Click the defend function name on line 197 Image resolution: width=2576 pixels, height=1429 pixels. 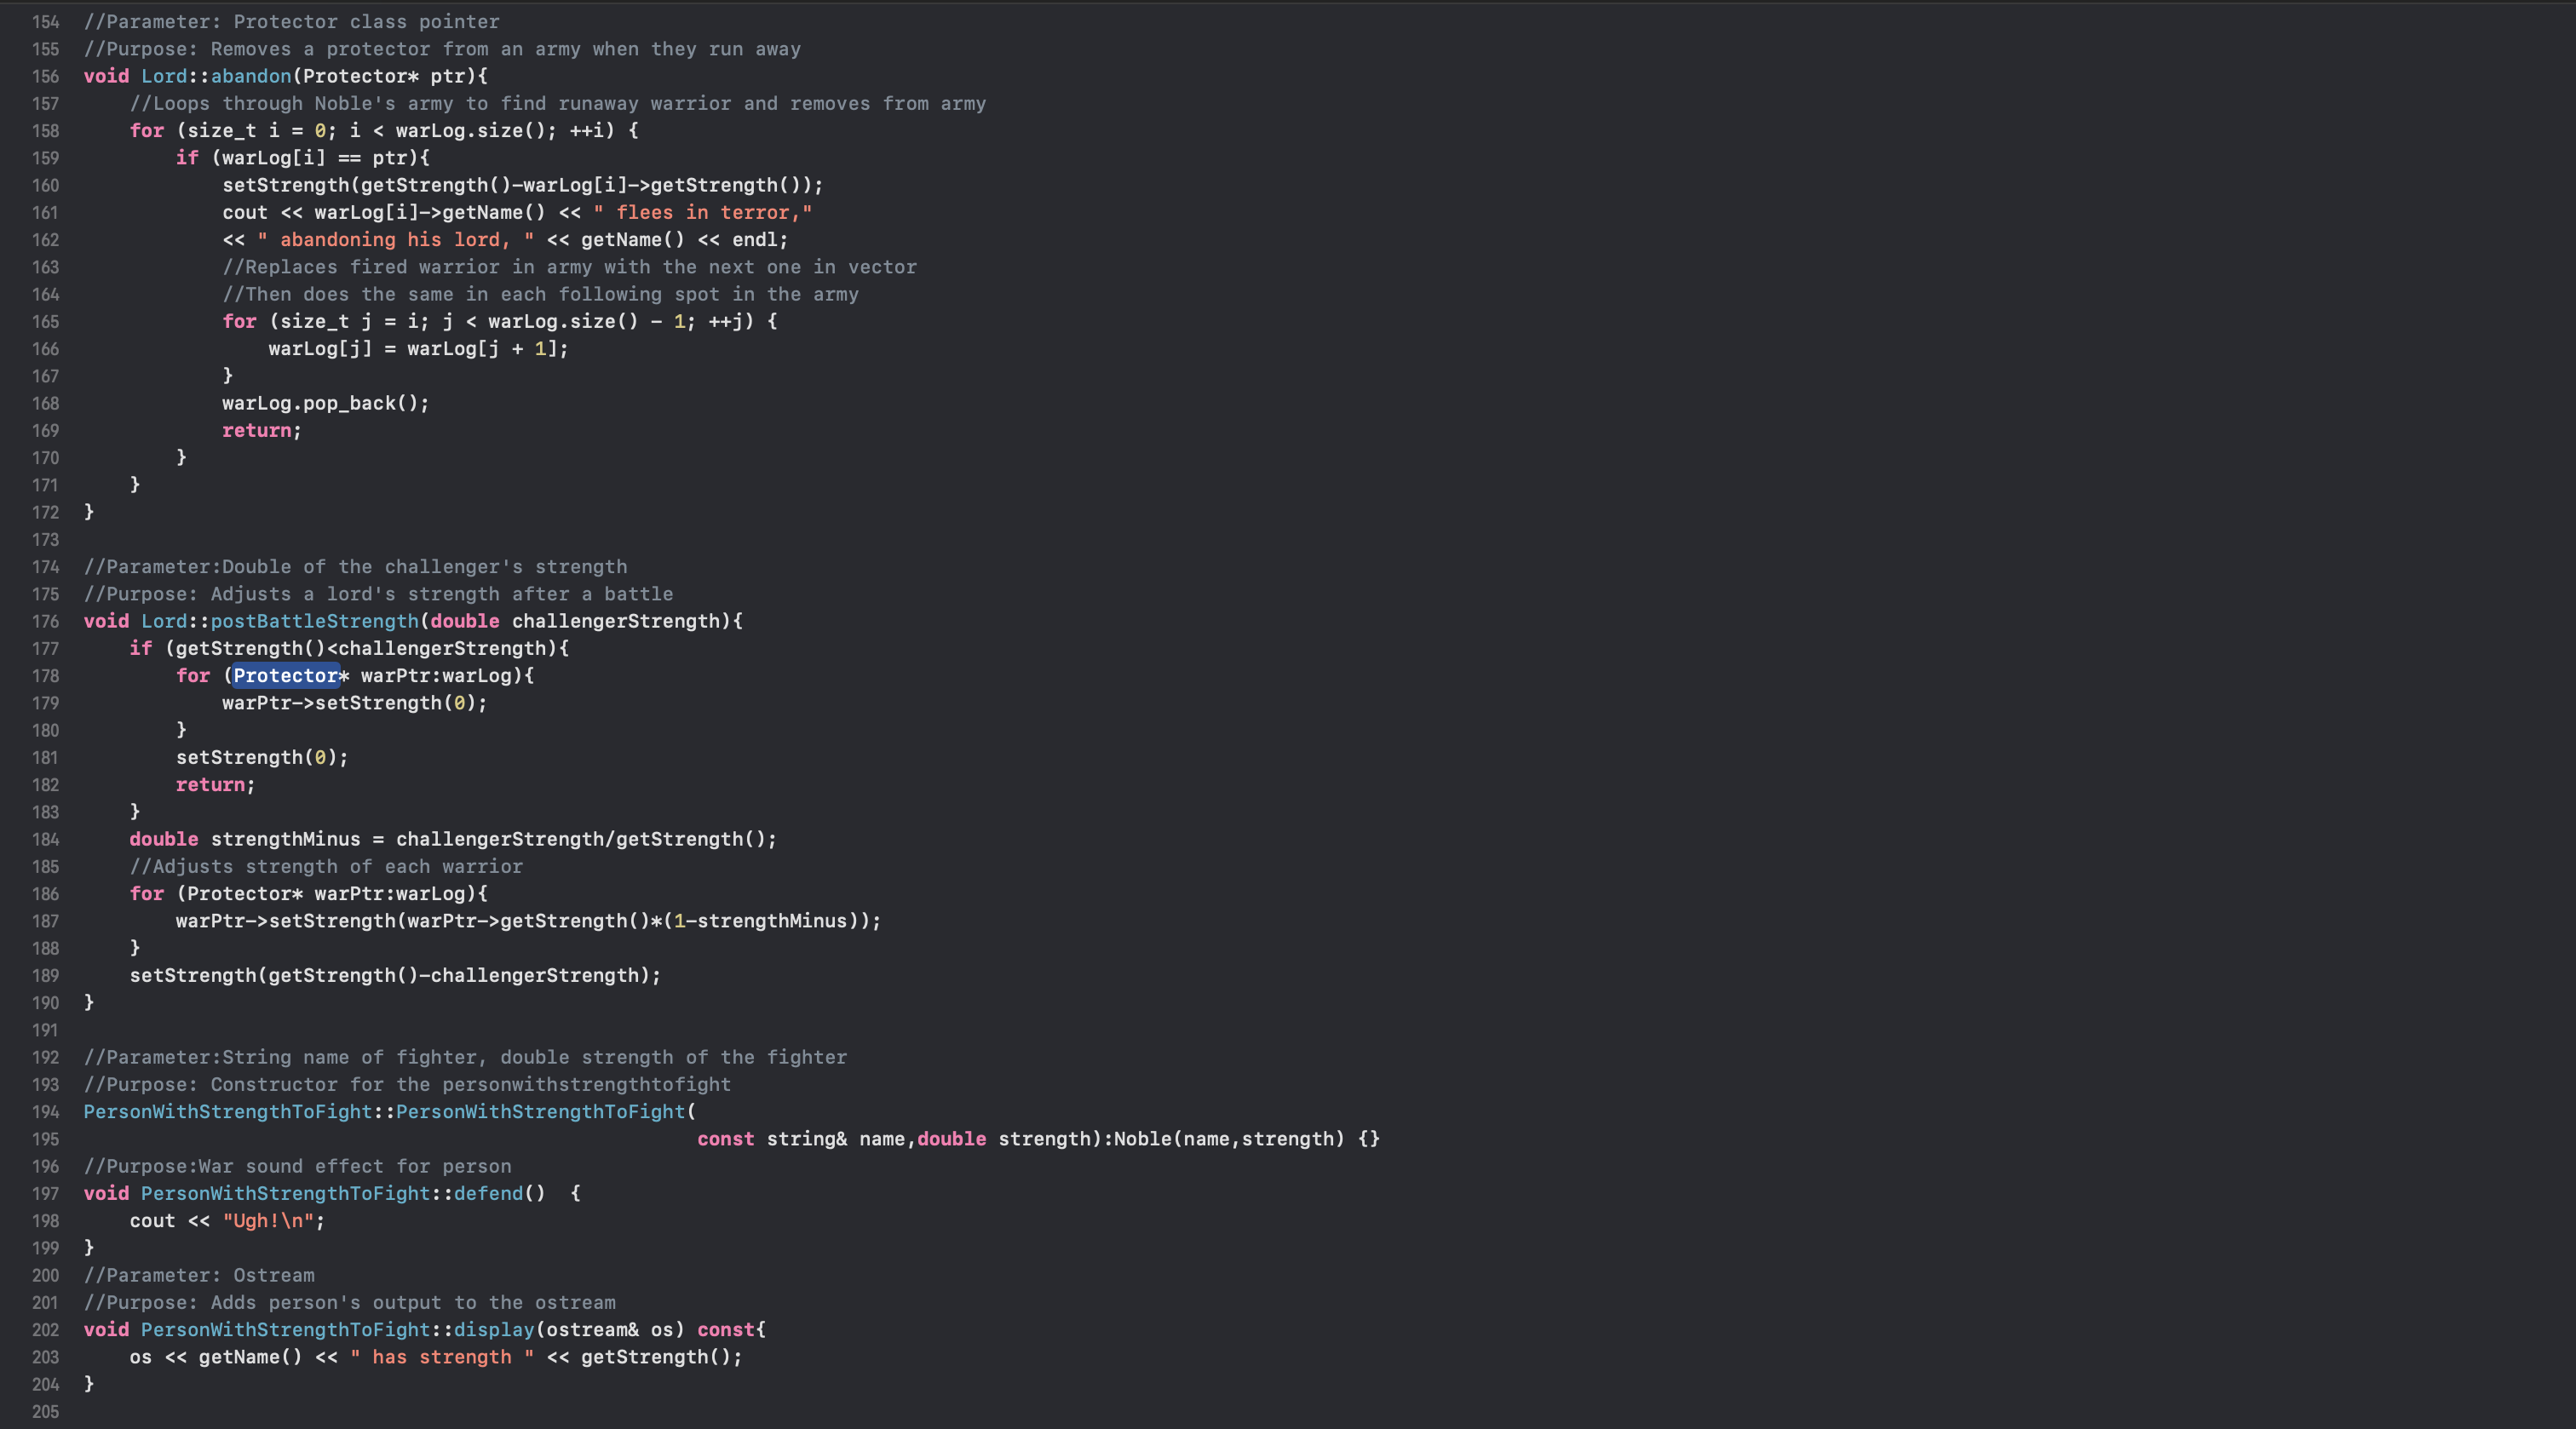click(x=488, y=1193)
